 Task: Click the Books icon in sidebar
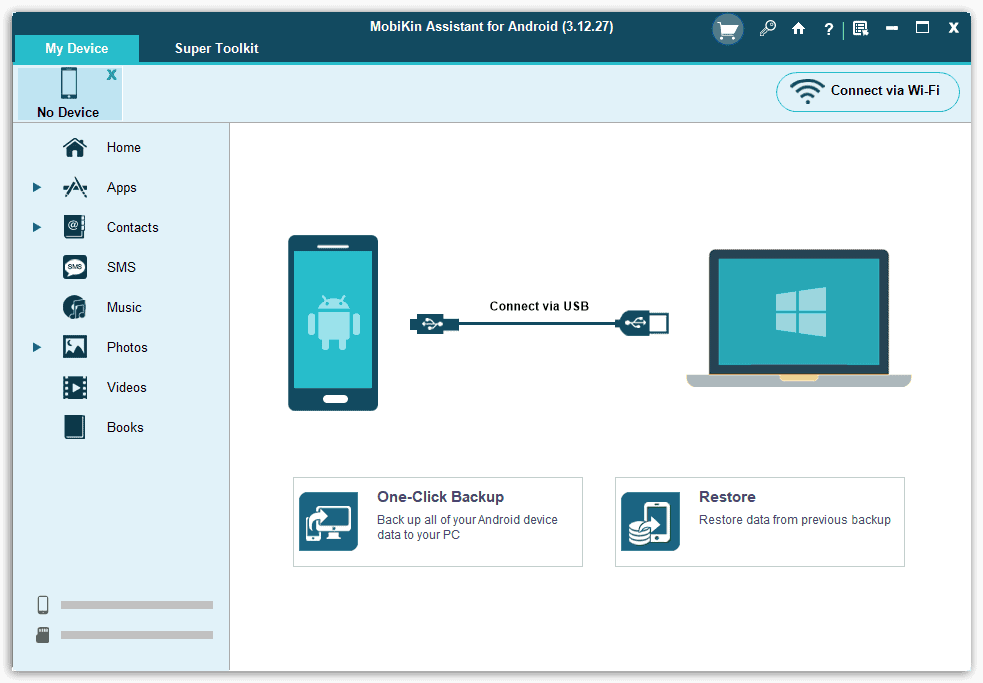[x=75, y=427]
